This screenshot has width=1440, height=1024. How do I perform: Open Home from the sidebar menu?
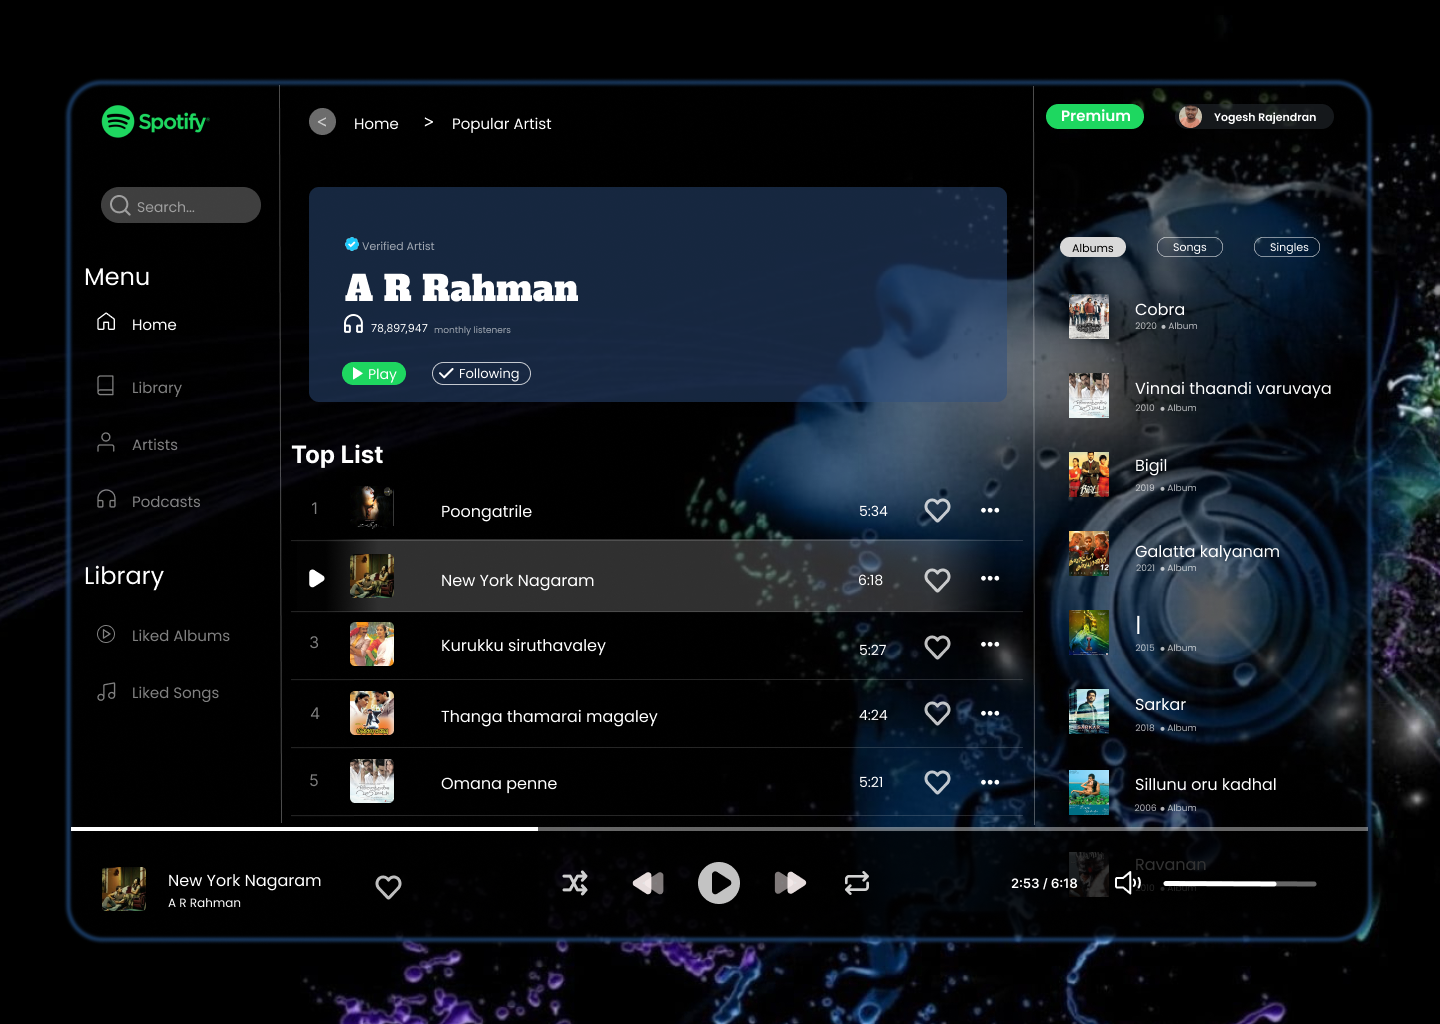click(154, 325)
